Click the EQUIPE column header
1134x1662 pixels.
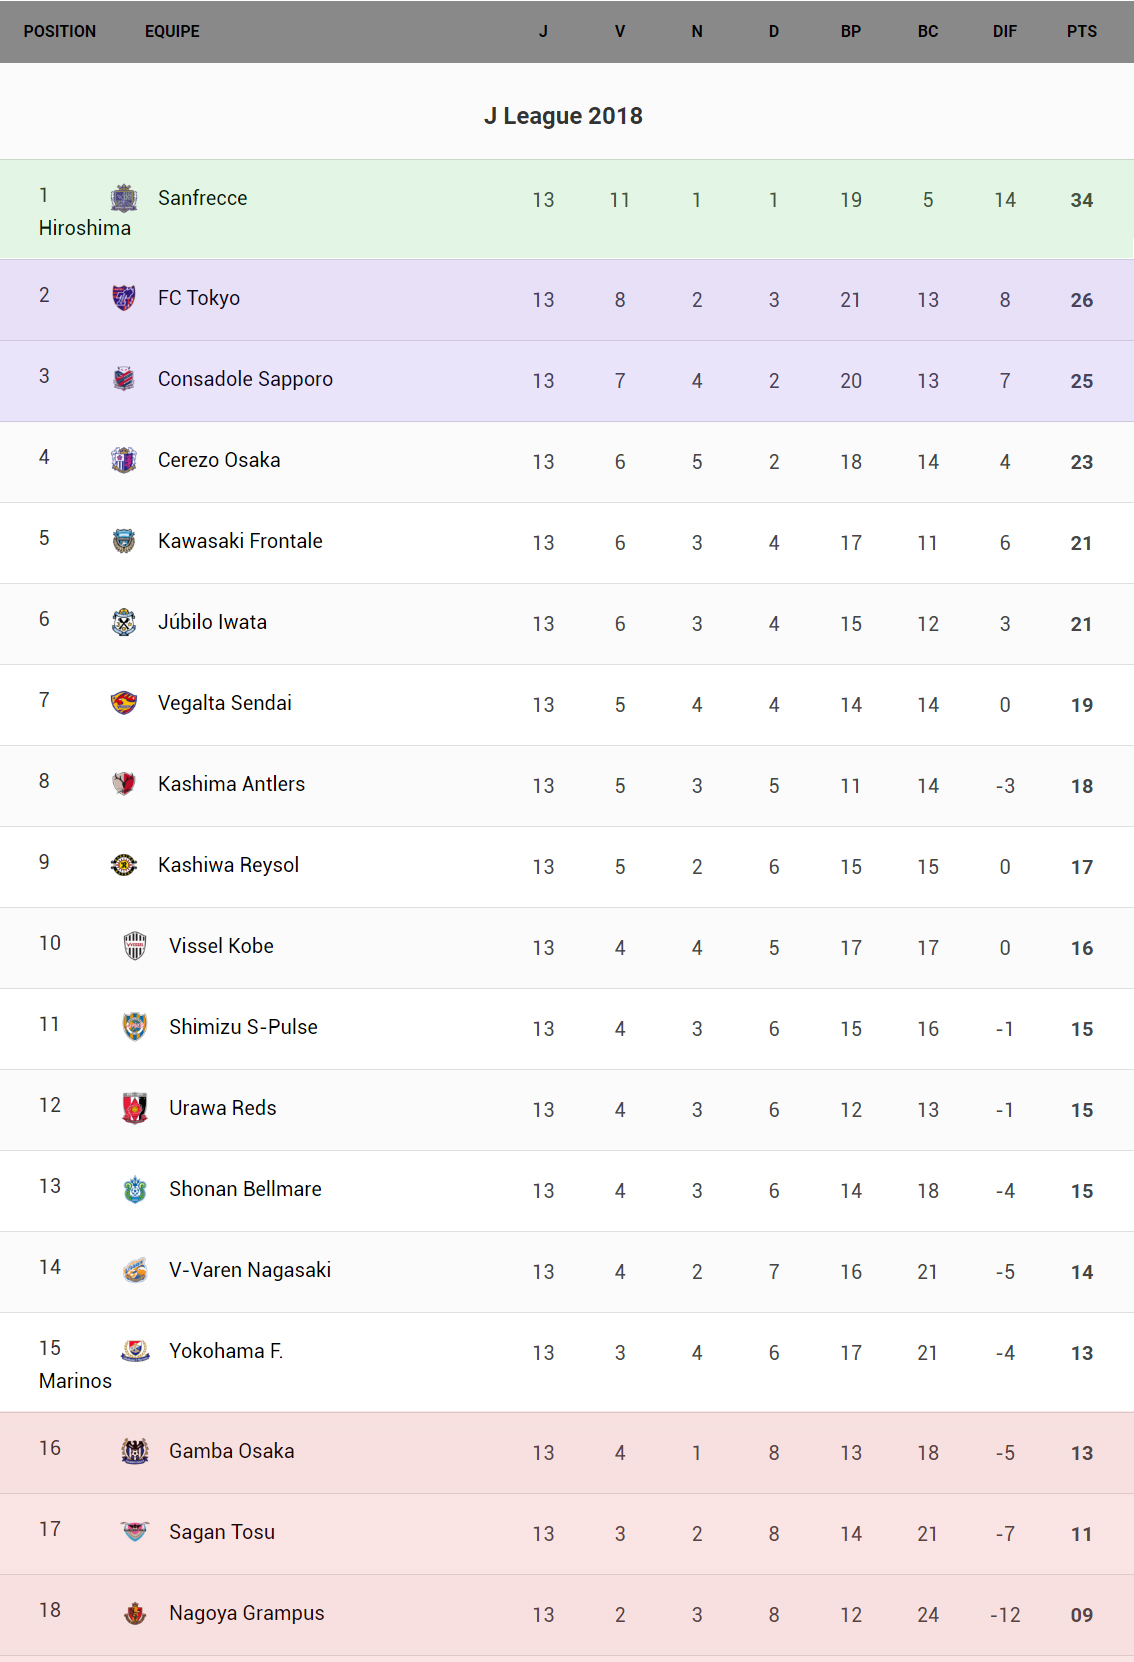[x=172, y=31]
